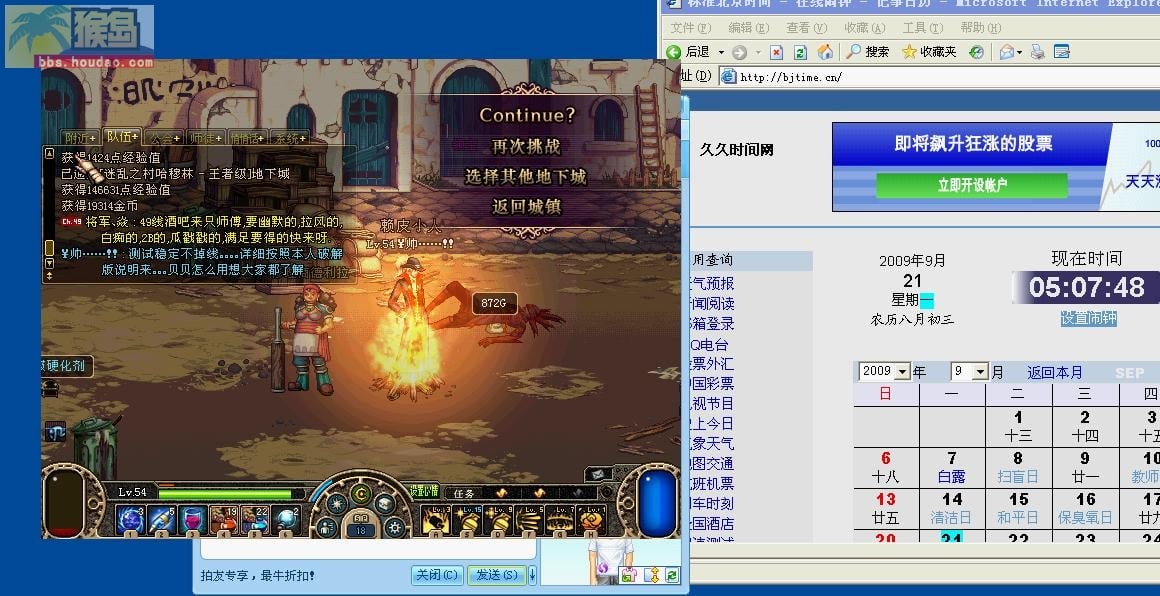The height and width of the screenshot is (596, 1160).
Task: Switch to the 队伍 chat tab
Action: [x=122, y=136]
